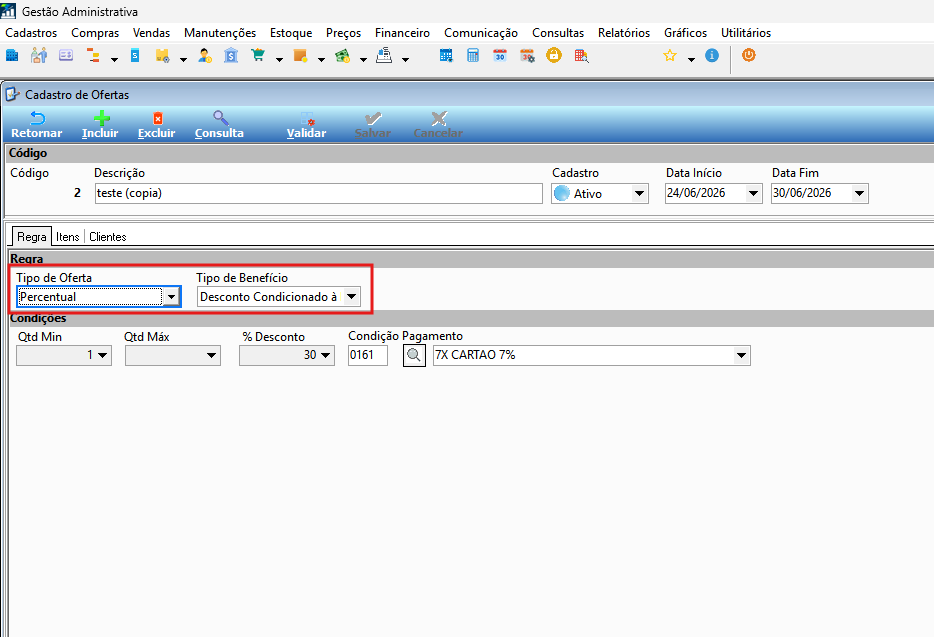Click the Consulta button
The image size is (934, 637).
(219, 125)
